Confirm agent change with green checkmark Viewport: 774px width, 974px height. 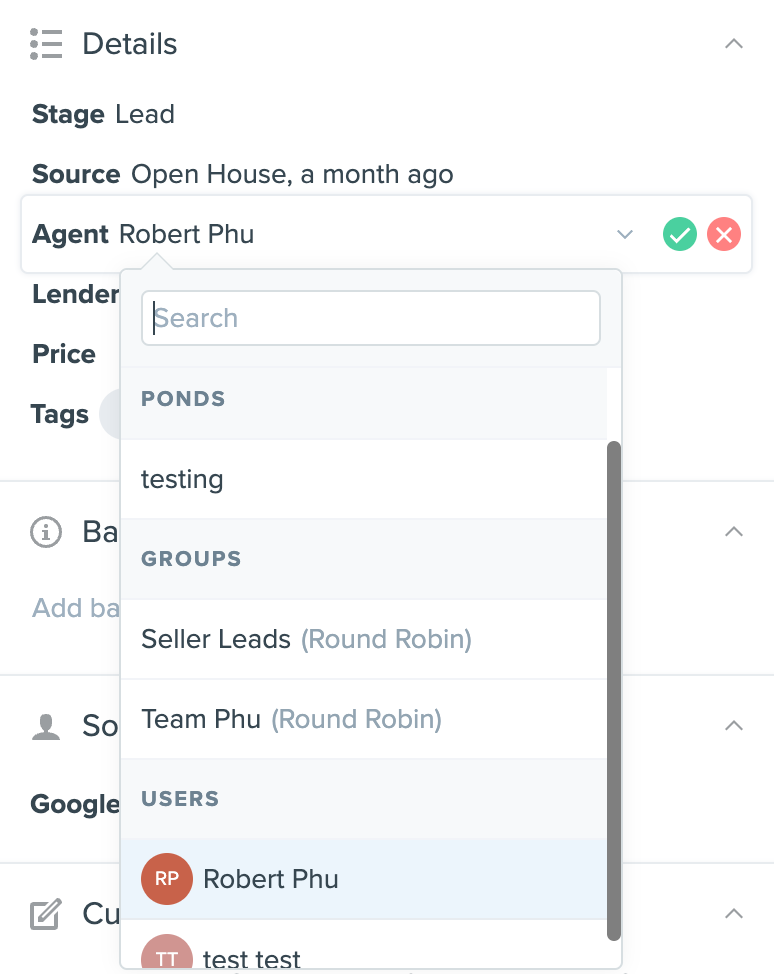click(x=680, y=235)
